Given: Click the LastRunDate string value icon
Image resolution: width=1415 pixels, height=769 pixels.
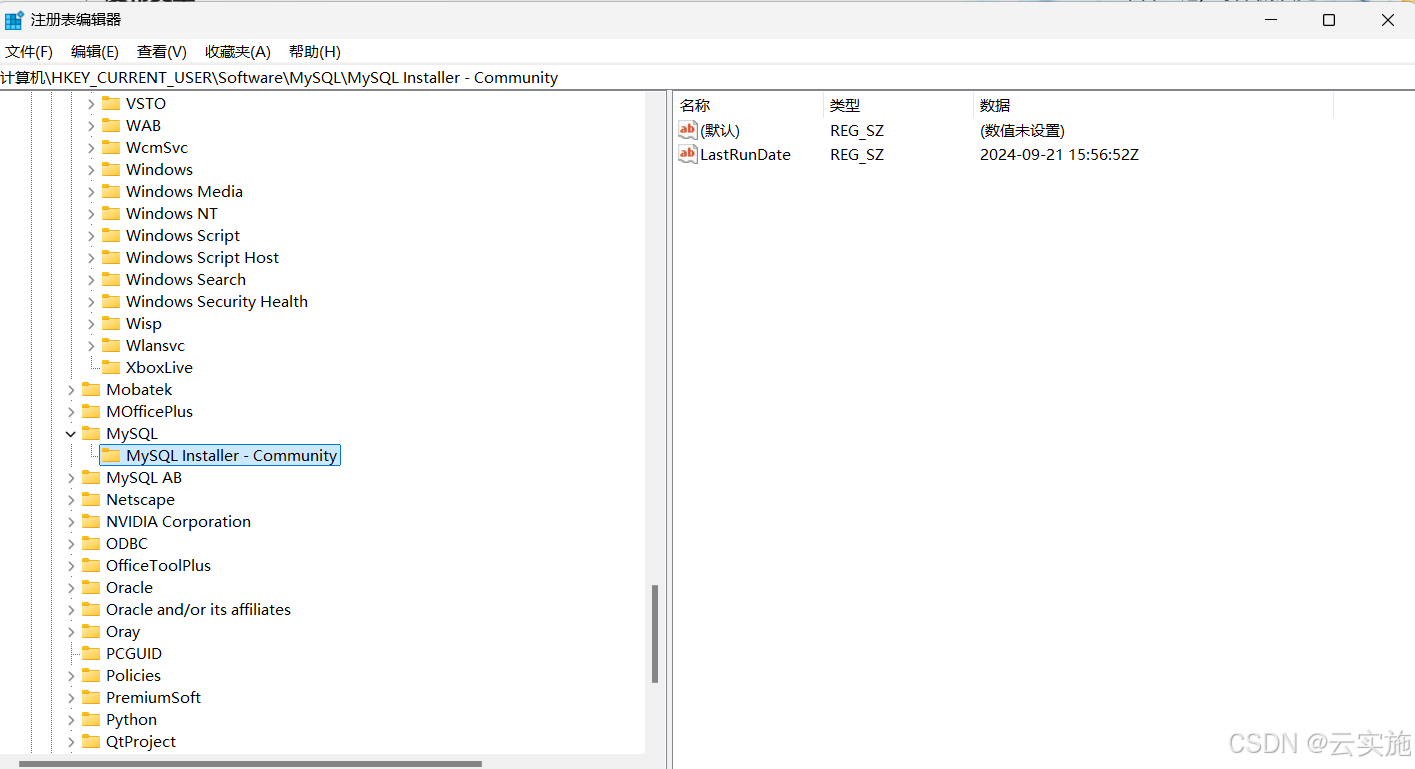Looking at the screenshot, I should tap(688, 154).
